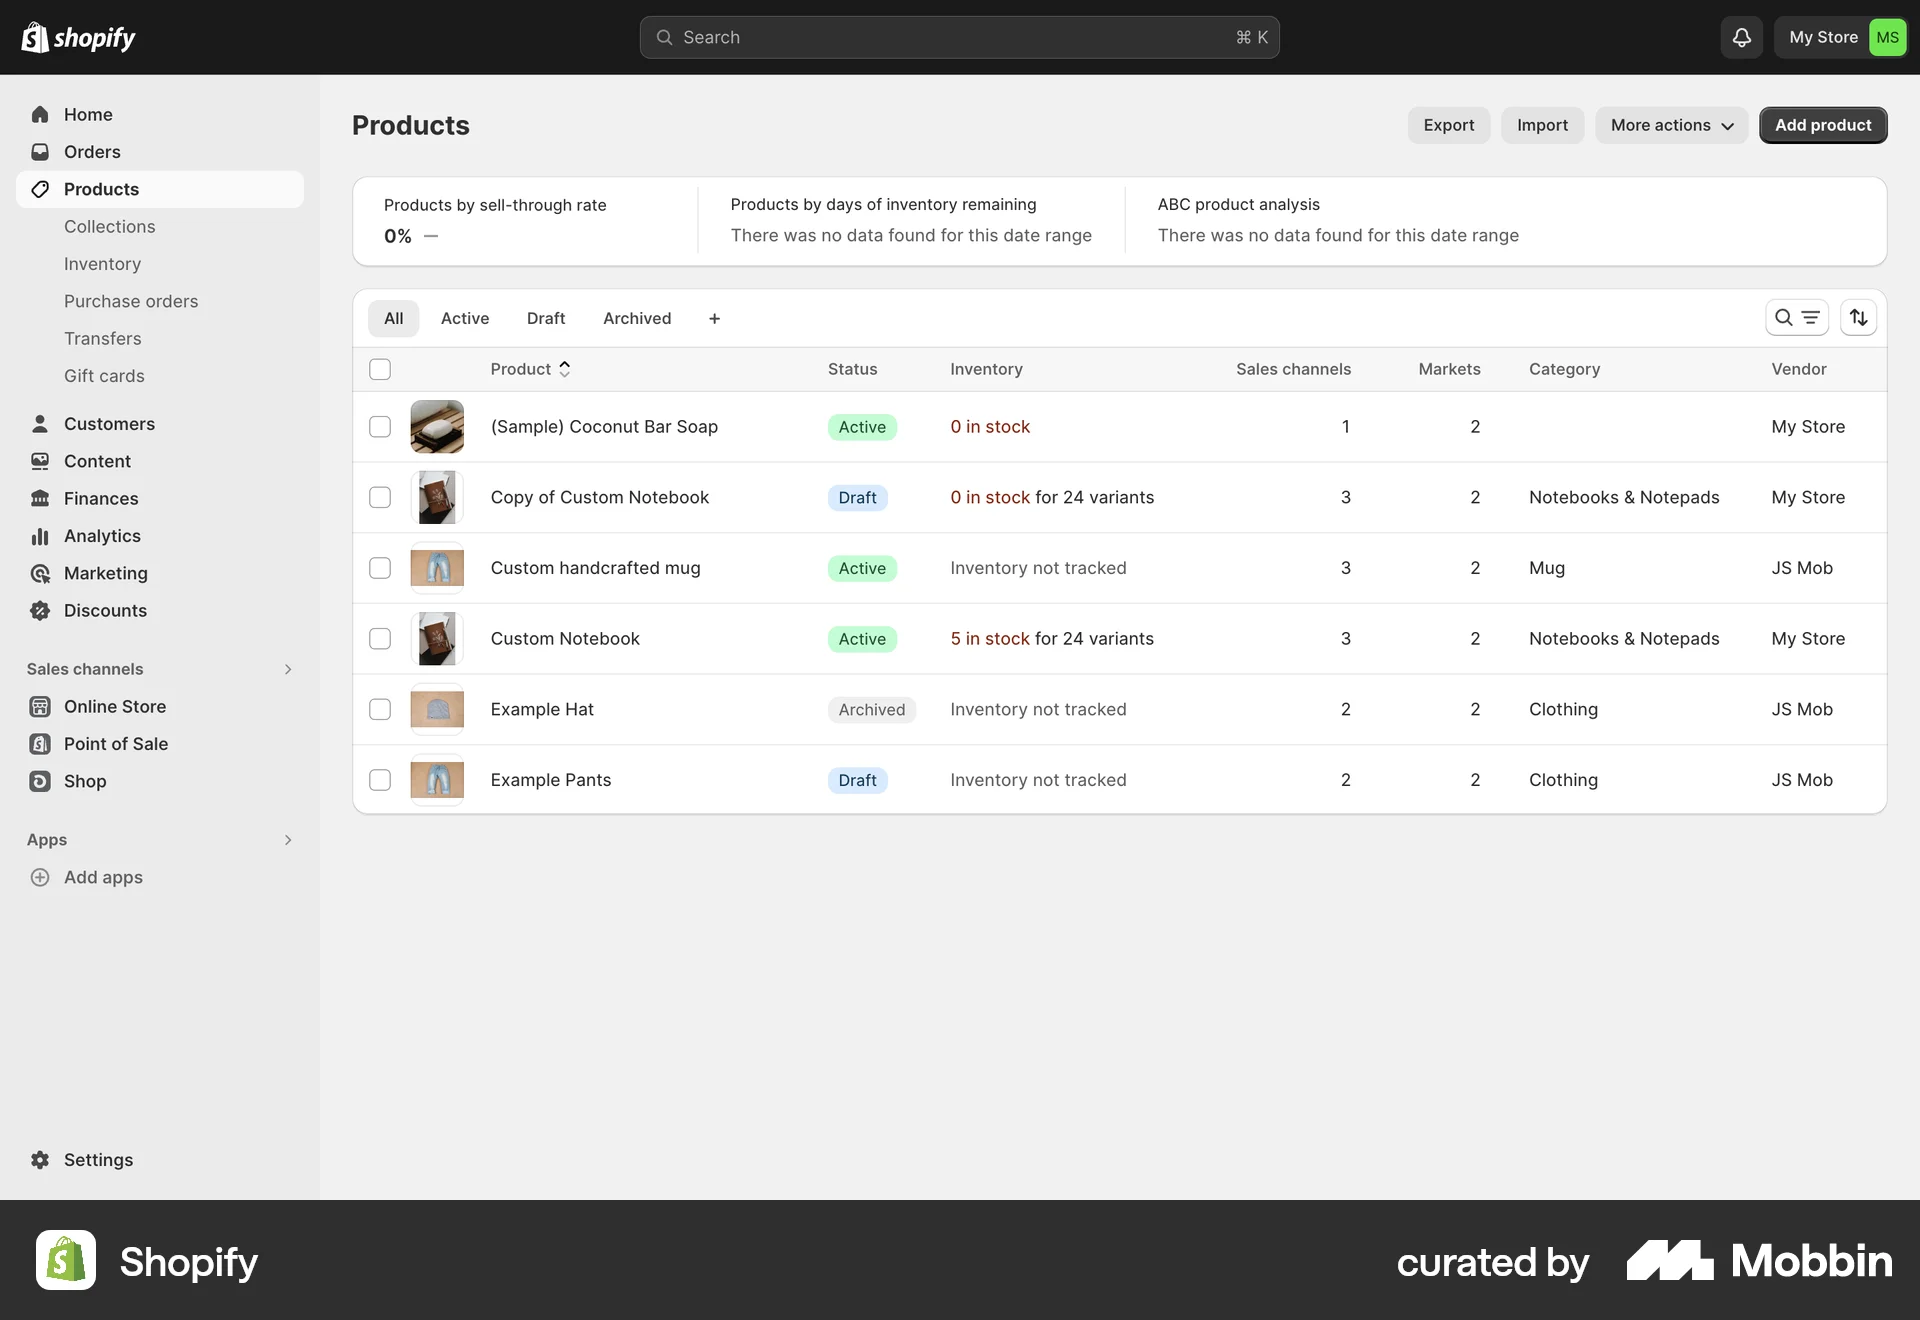The width and height of the screenshot is (1920, 1320).
Task: Check the Example Pants row checkbox
Action: (x=380, y=780)
